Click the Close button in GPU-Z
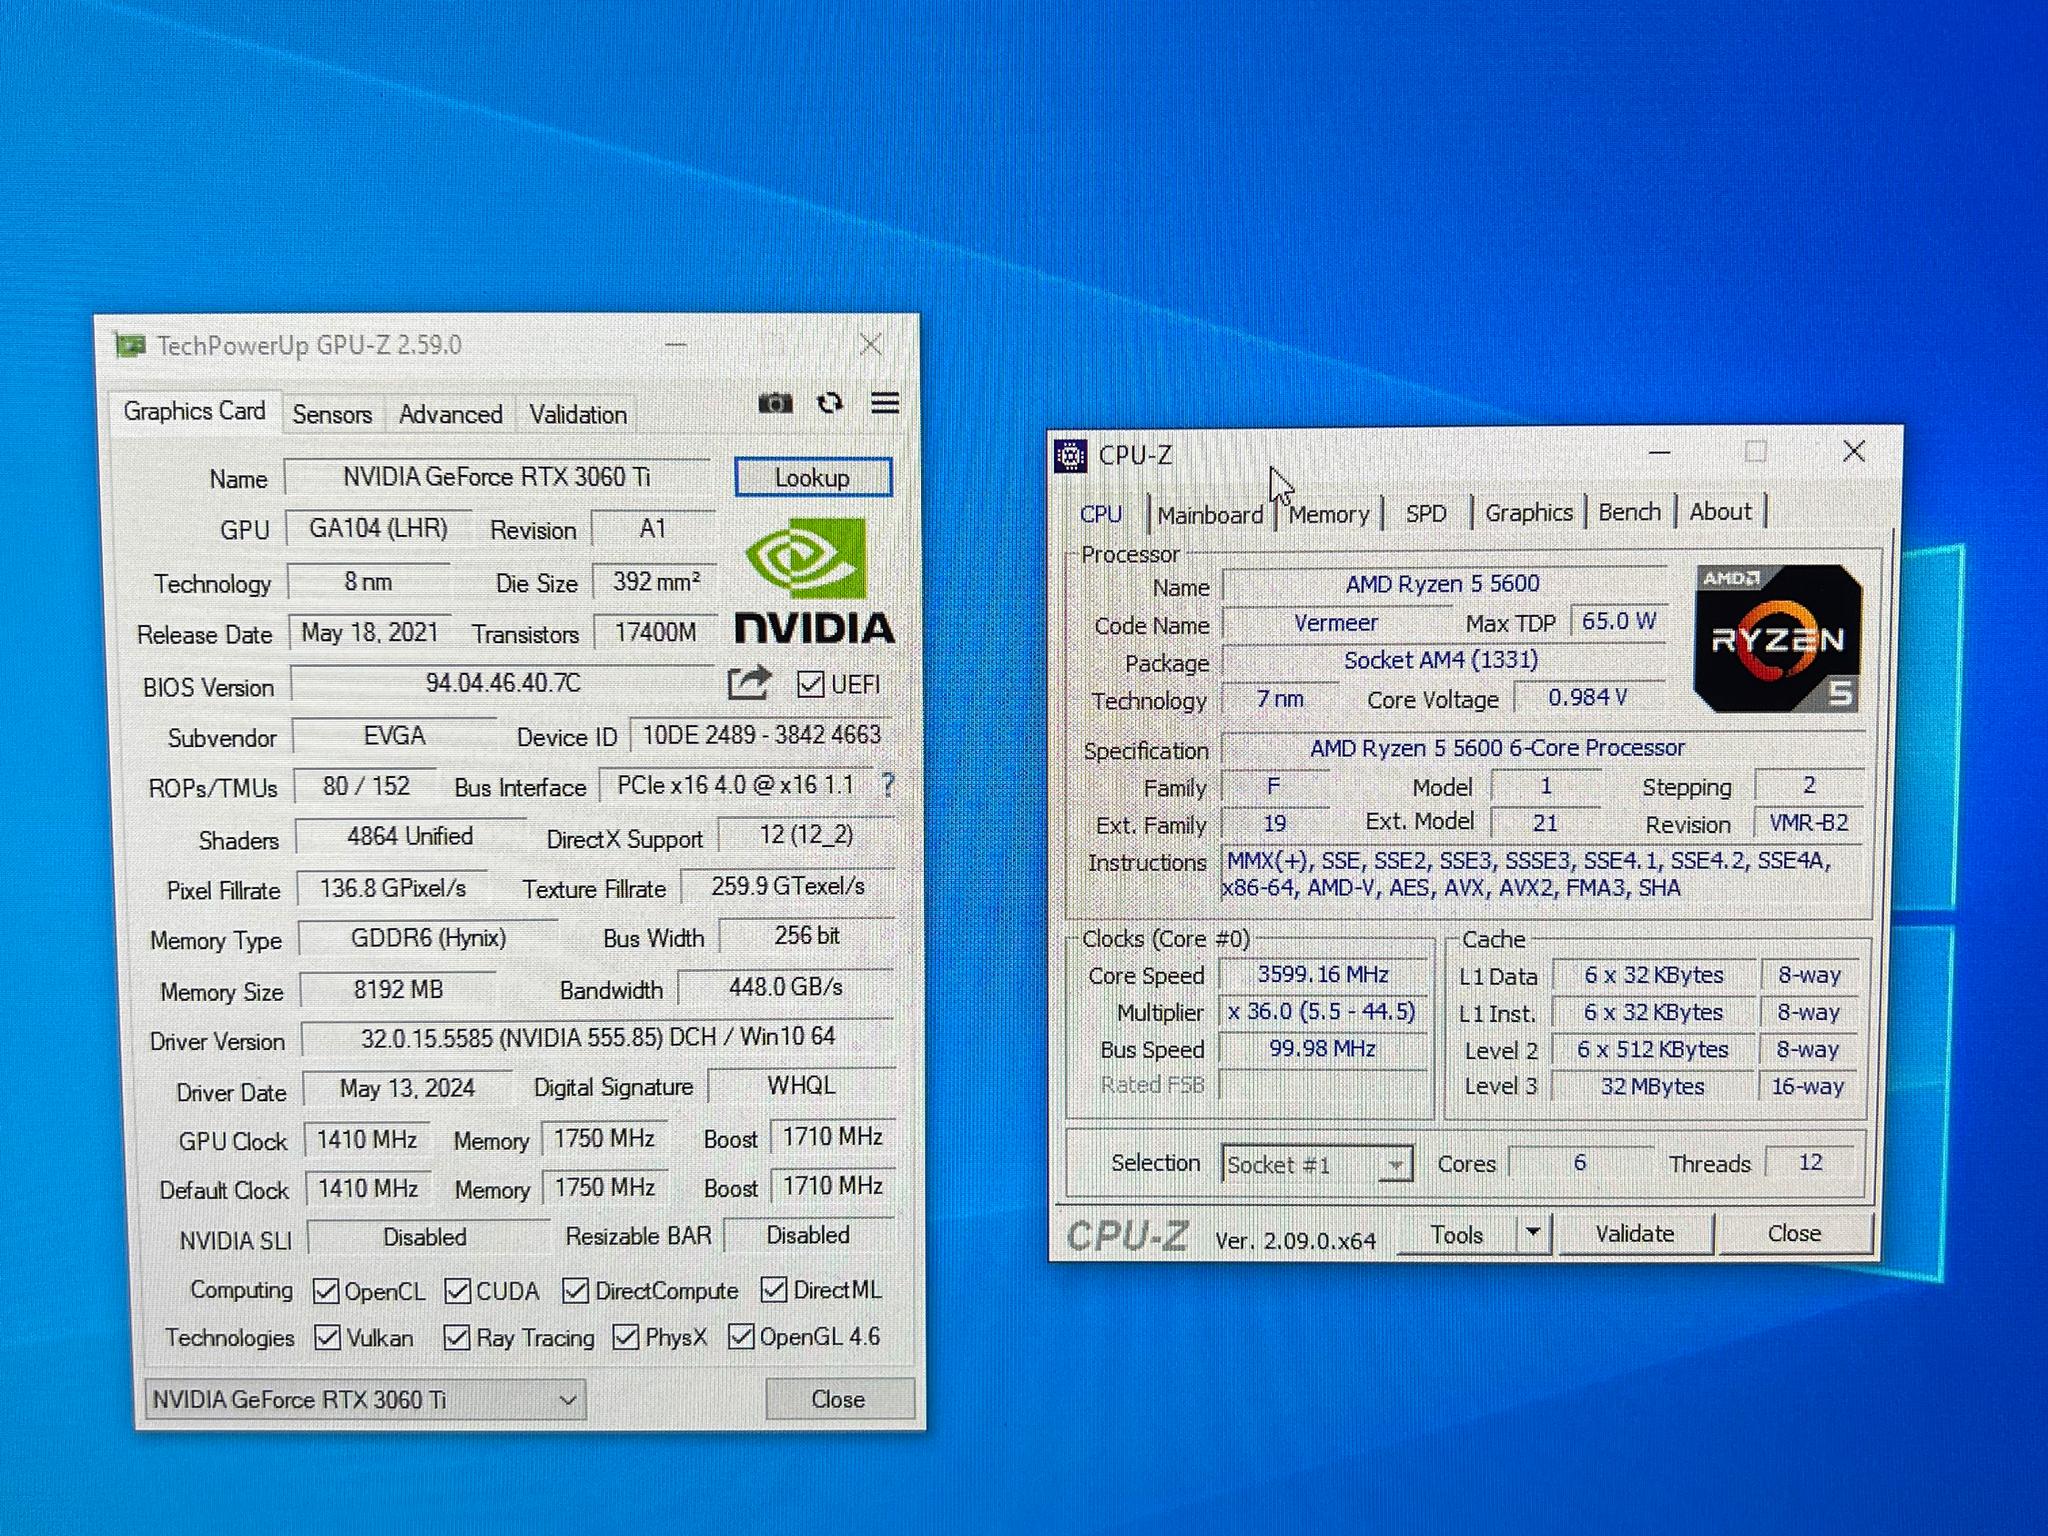Screen dimensions: 2048x1536 838,1399
